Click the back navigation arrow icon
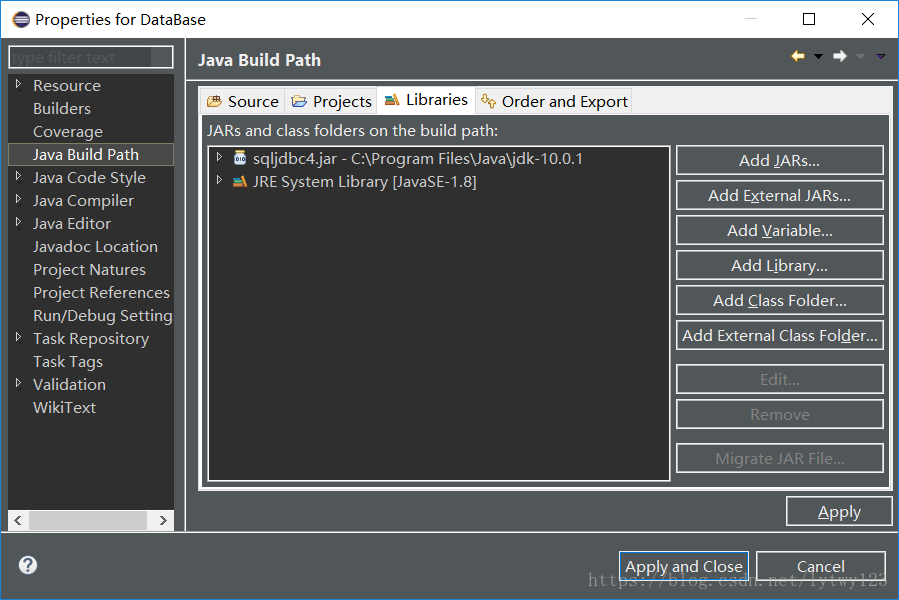Viewport: 899px width, 600px height. (797, 57)
